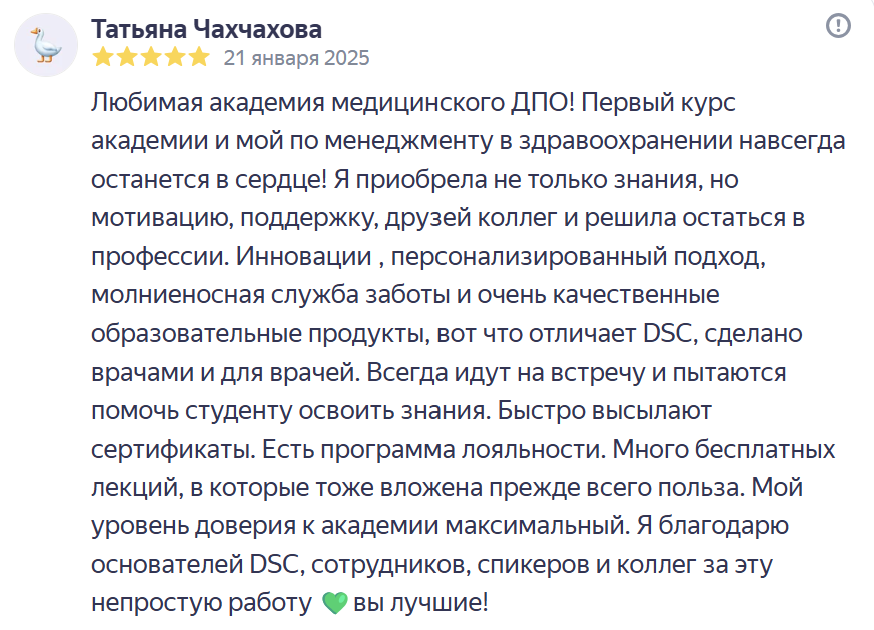Click the review date 21 января 2025
Screen dimensions: 874x630
[296, 58]
